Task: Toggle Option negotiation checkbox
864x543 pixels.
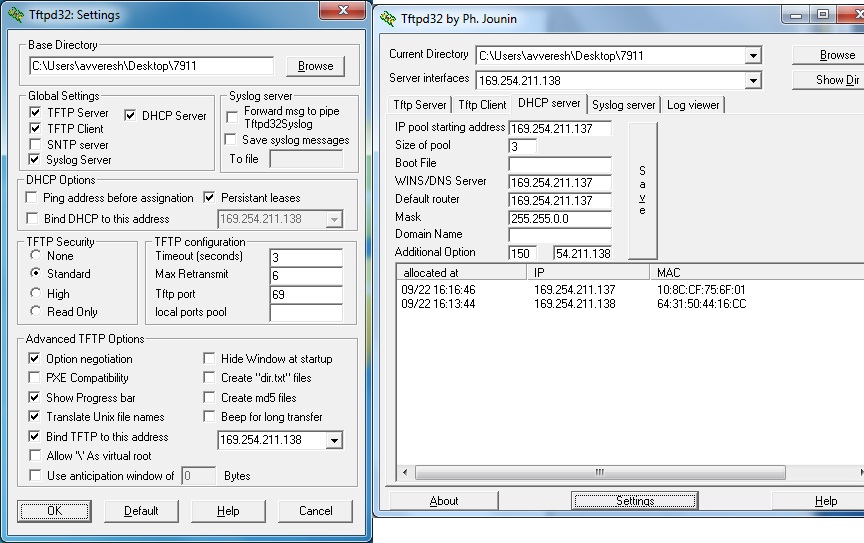Action: [x=34, y=358]
